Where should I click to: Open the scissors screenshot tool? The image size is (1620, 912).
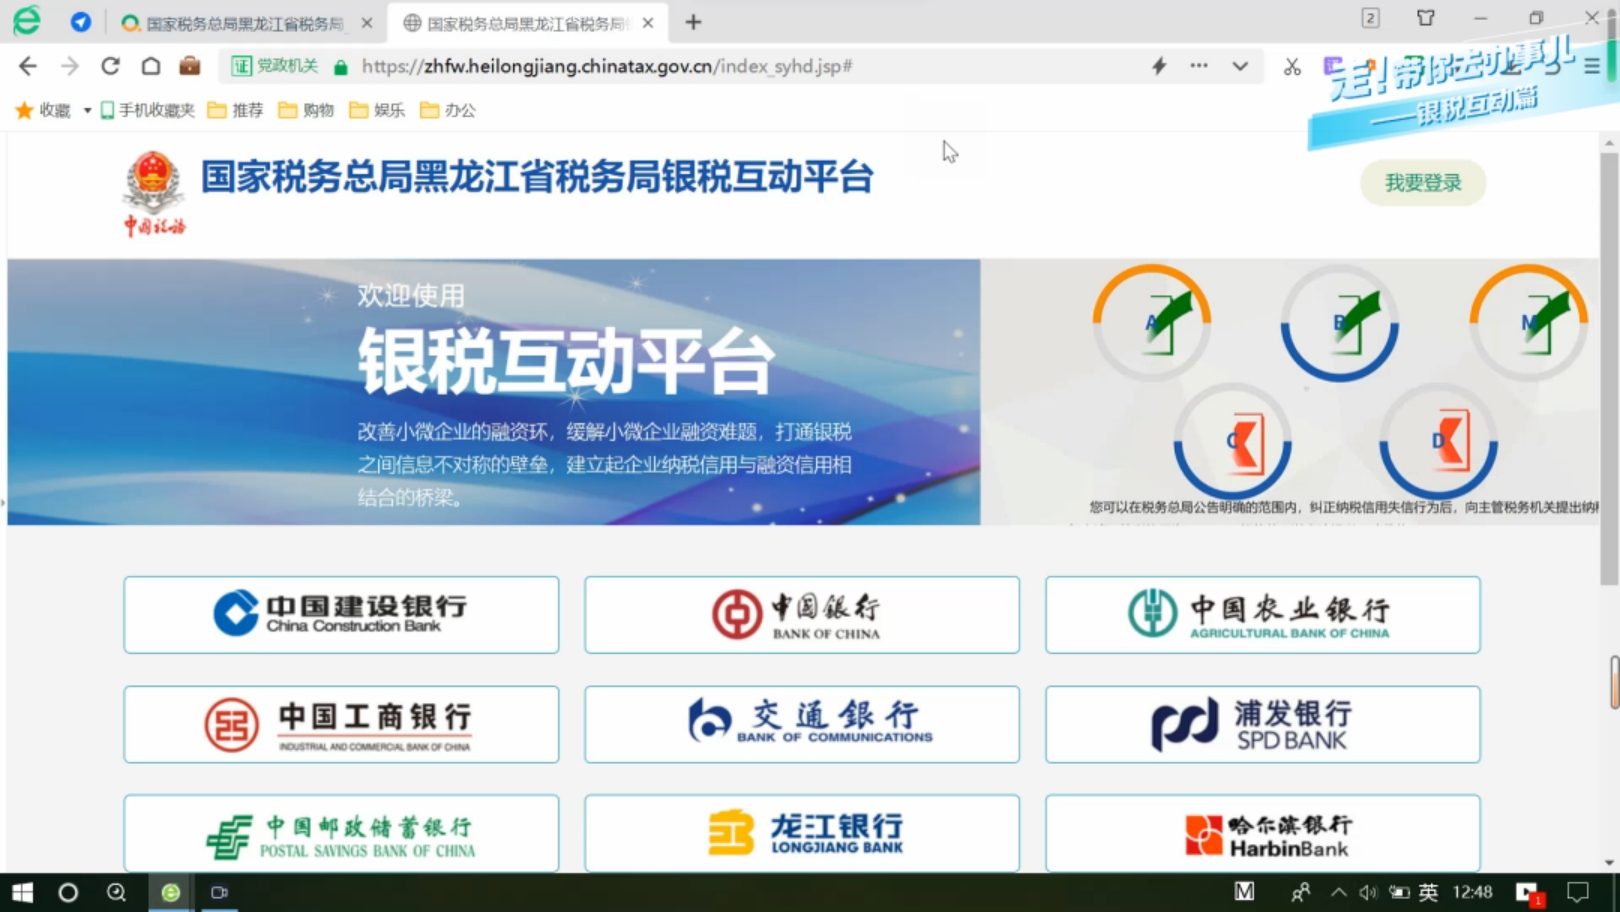pos(1292,67)
